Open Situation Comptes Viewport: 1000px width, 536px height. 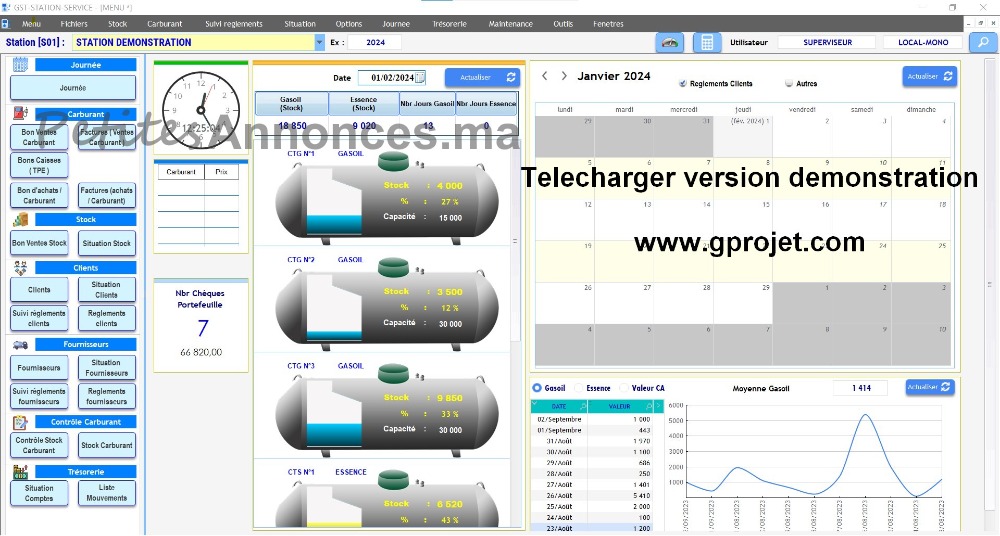[x=39, y=493]
